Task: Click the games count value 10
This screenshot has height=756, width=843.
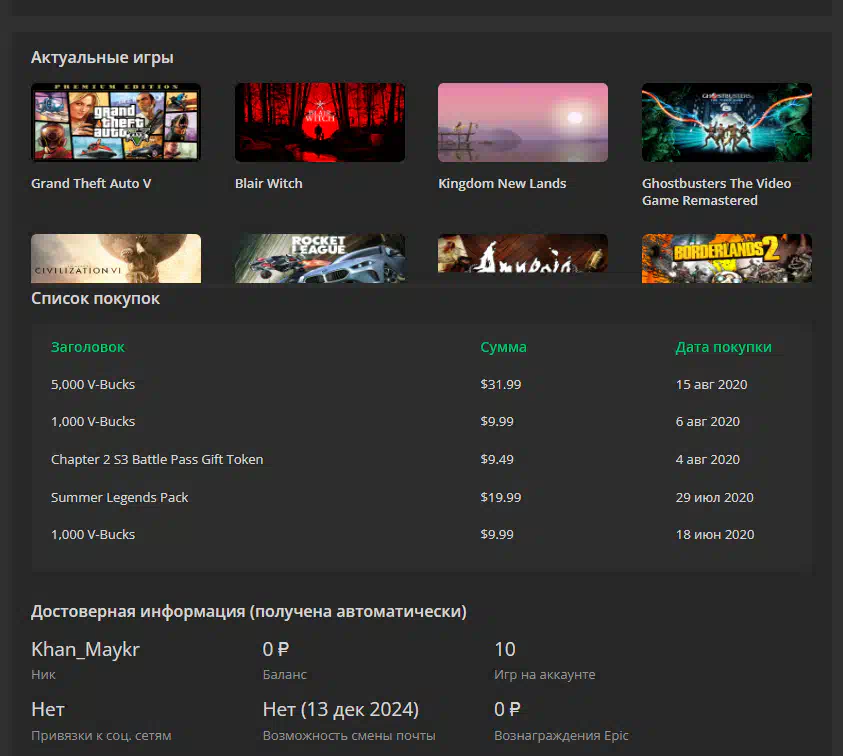Action: tap(505, 650)
